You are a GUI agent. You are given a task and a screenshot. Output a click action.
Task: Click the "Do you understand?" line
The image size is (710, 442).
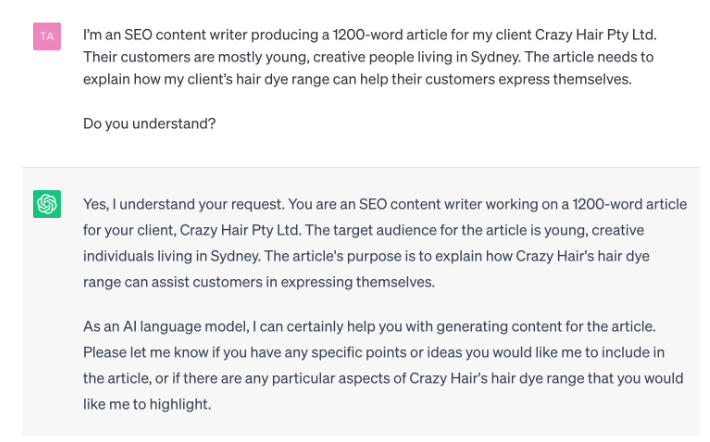click(150, 124)
